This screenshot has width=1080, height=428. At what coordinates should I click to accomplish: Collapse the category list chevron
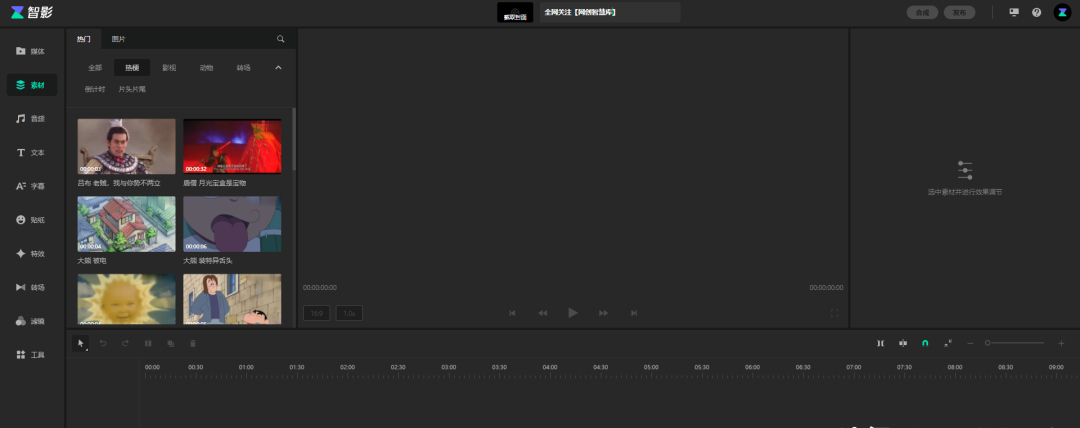click(x=278, y=68)
